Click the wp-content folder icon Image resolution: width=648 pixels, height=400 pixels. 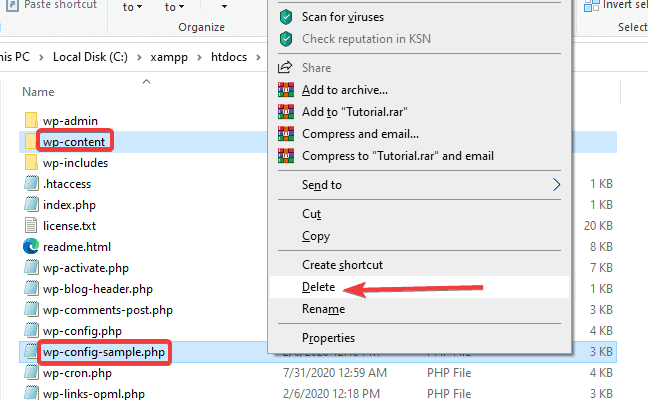pyautogui.click(x=31, y=141)
